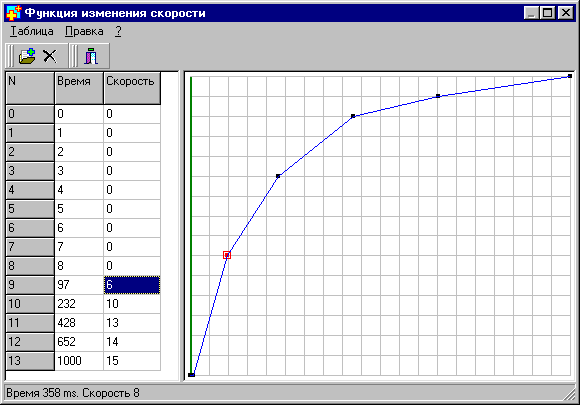Click the open table folder icon
Screen dimensions: 580x405
click(x=27, y=56)
